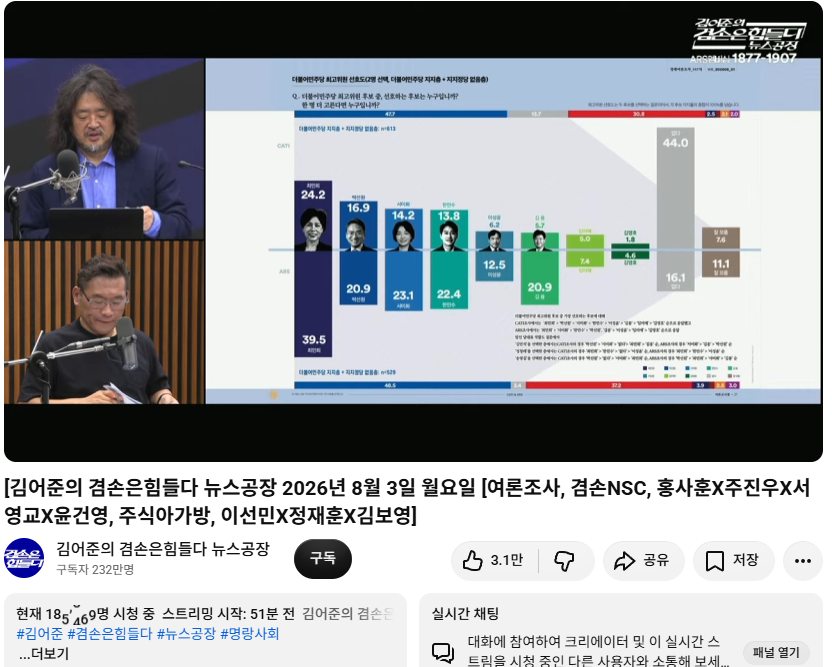This screenshot has height=667, width=832.
Task: Click the 구독자 232만명 subscriber count
Action: pyautogui.click(x=95, y=569)
